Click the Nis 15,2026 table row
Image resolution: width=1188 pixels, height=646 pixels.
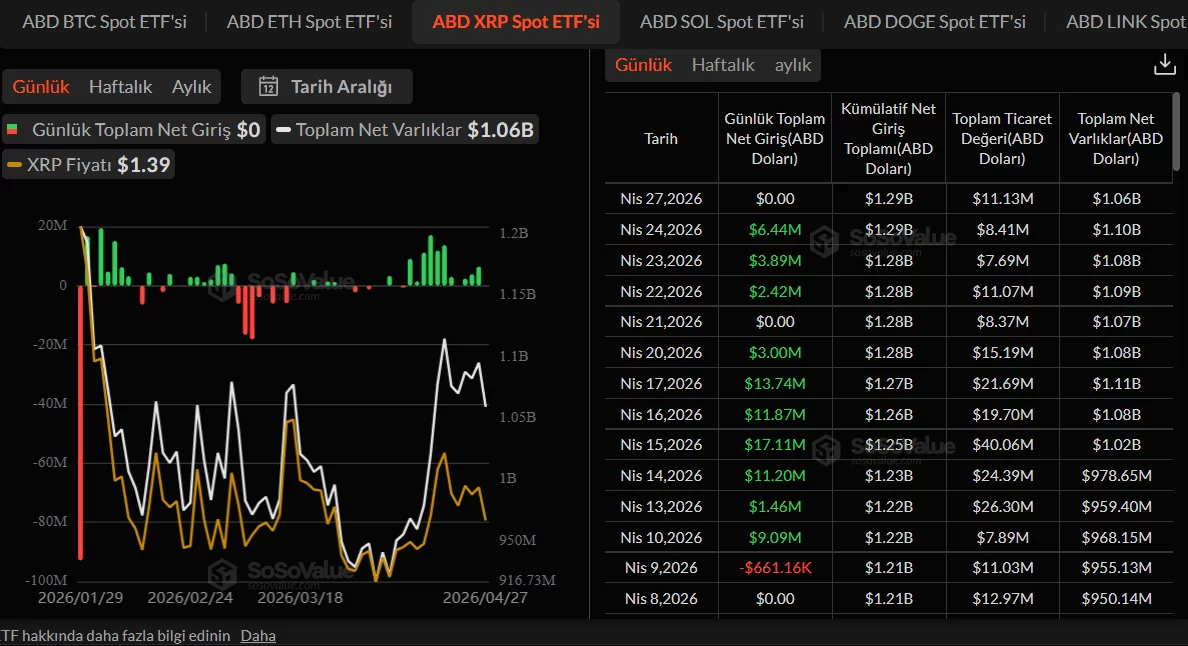888,445
